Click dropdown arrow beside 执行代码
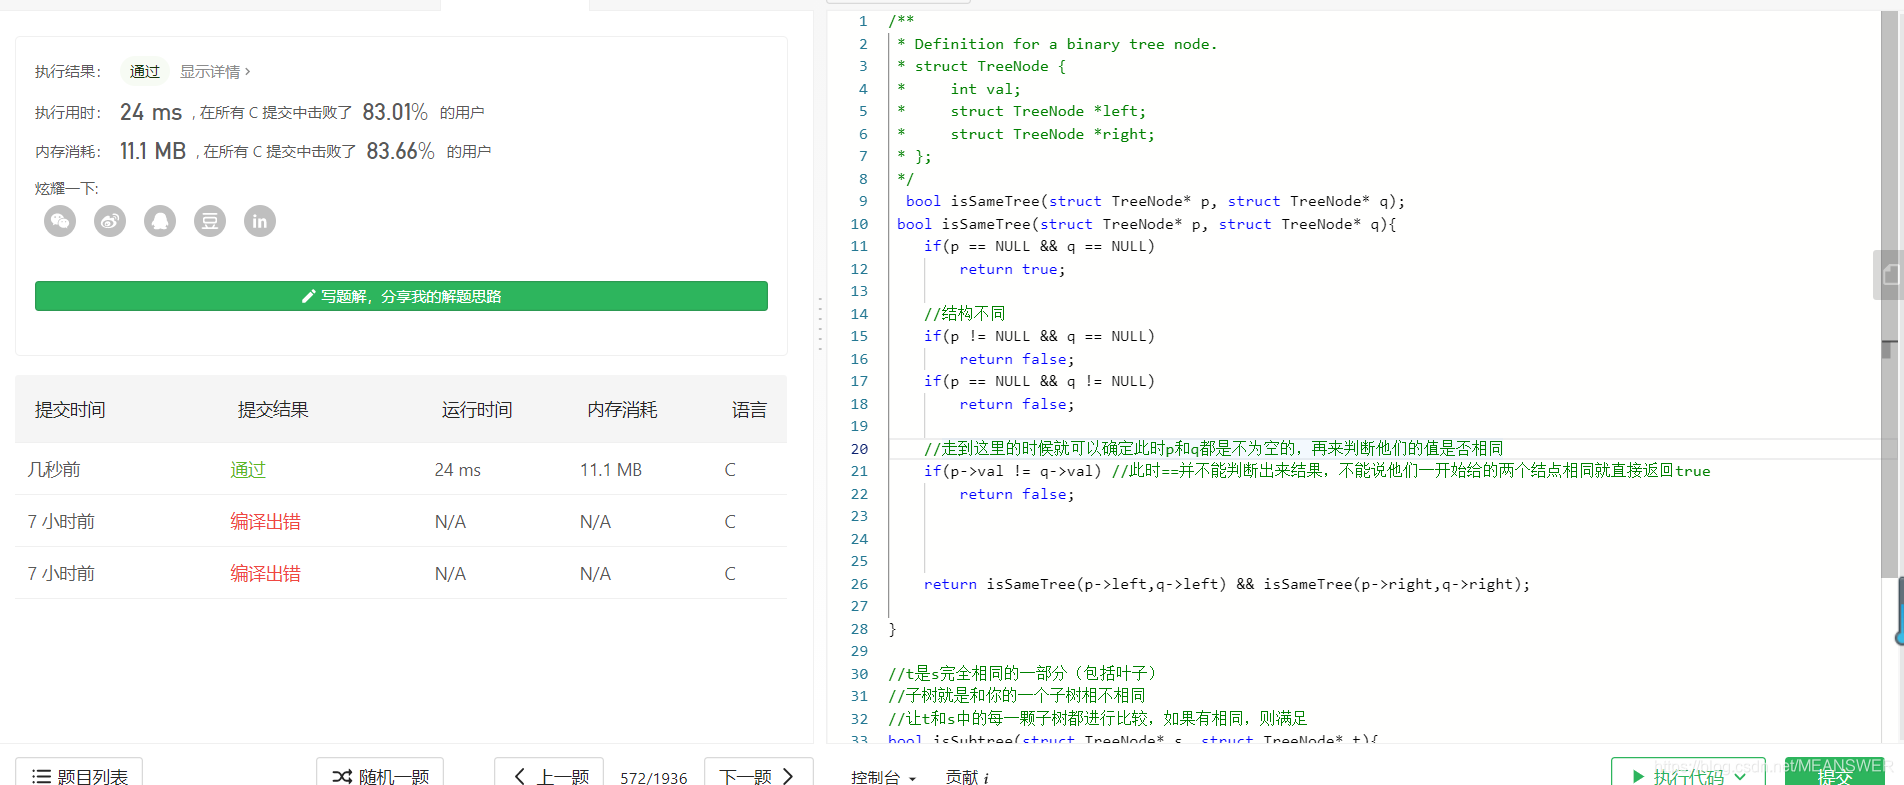This screenshot has width=1904, height=785. (x=1740, y=777)
